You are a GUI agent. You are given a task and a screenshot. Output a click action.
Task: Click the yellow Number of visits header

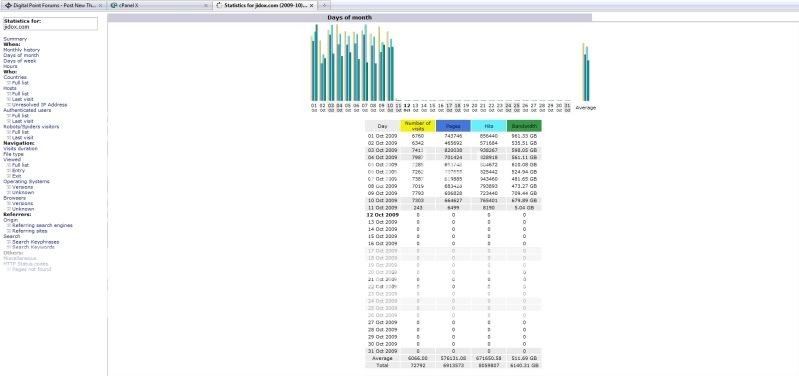pyautogui.click(x=418, y=126)
